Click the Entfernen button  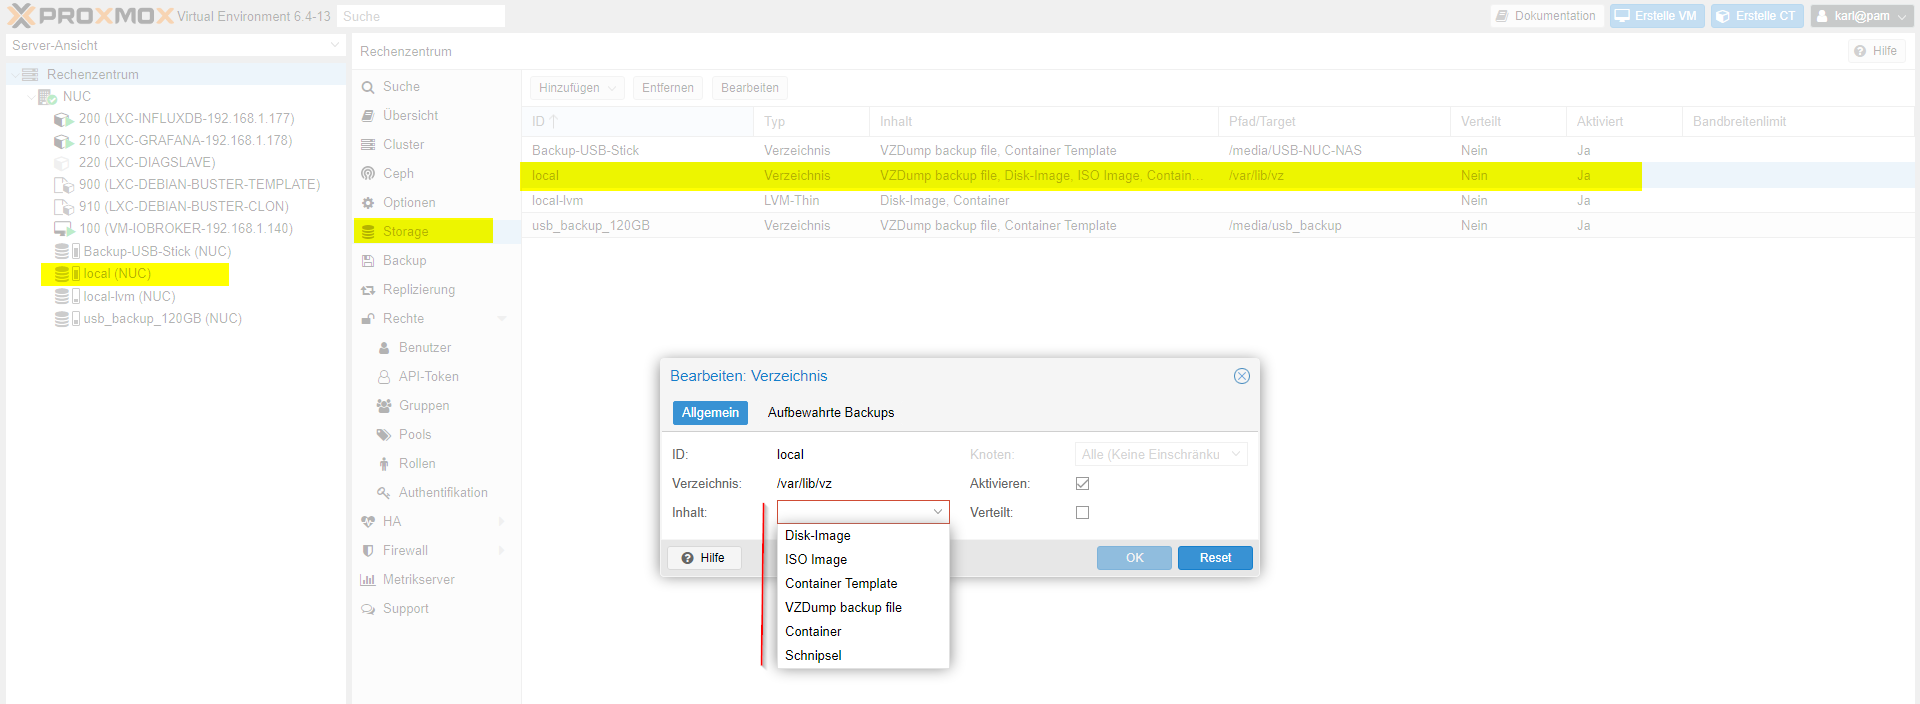(x=668, y=88)
